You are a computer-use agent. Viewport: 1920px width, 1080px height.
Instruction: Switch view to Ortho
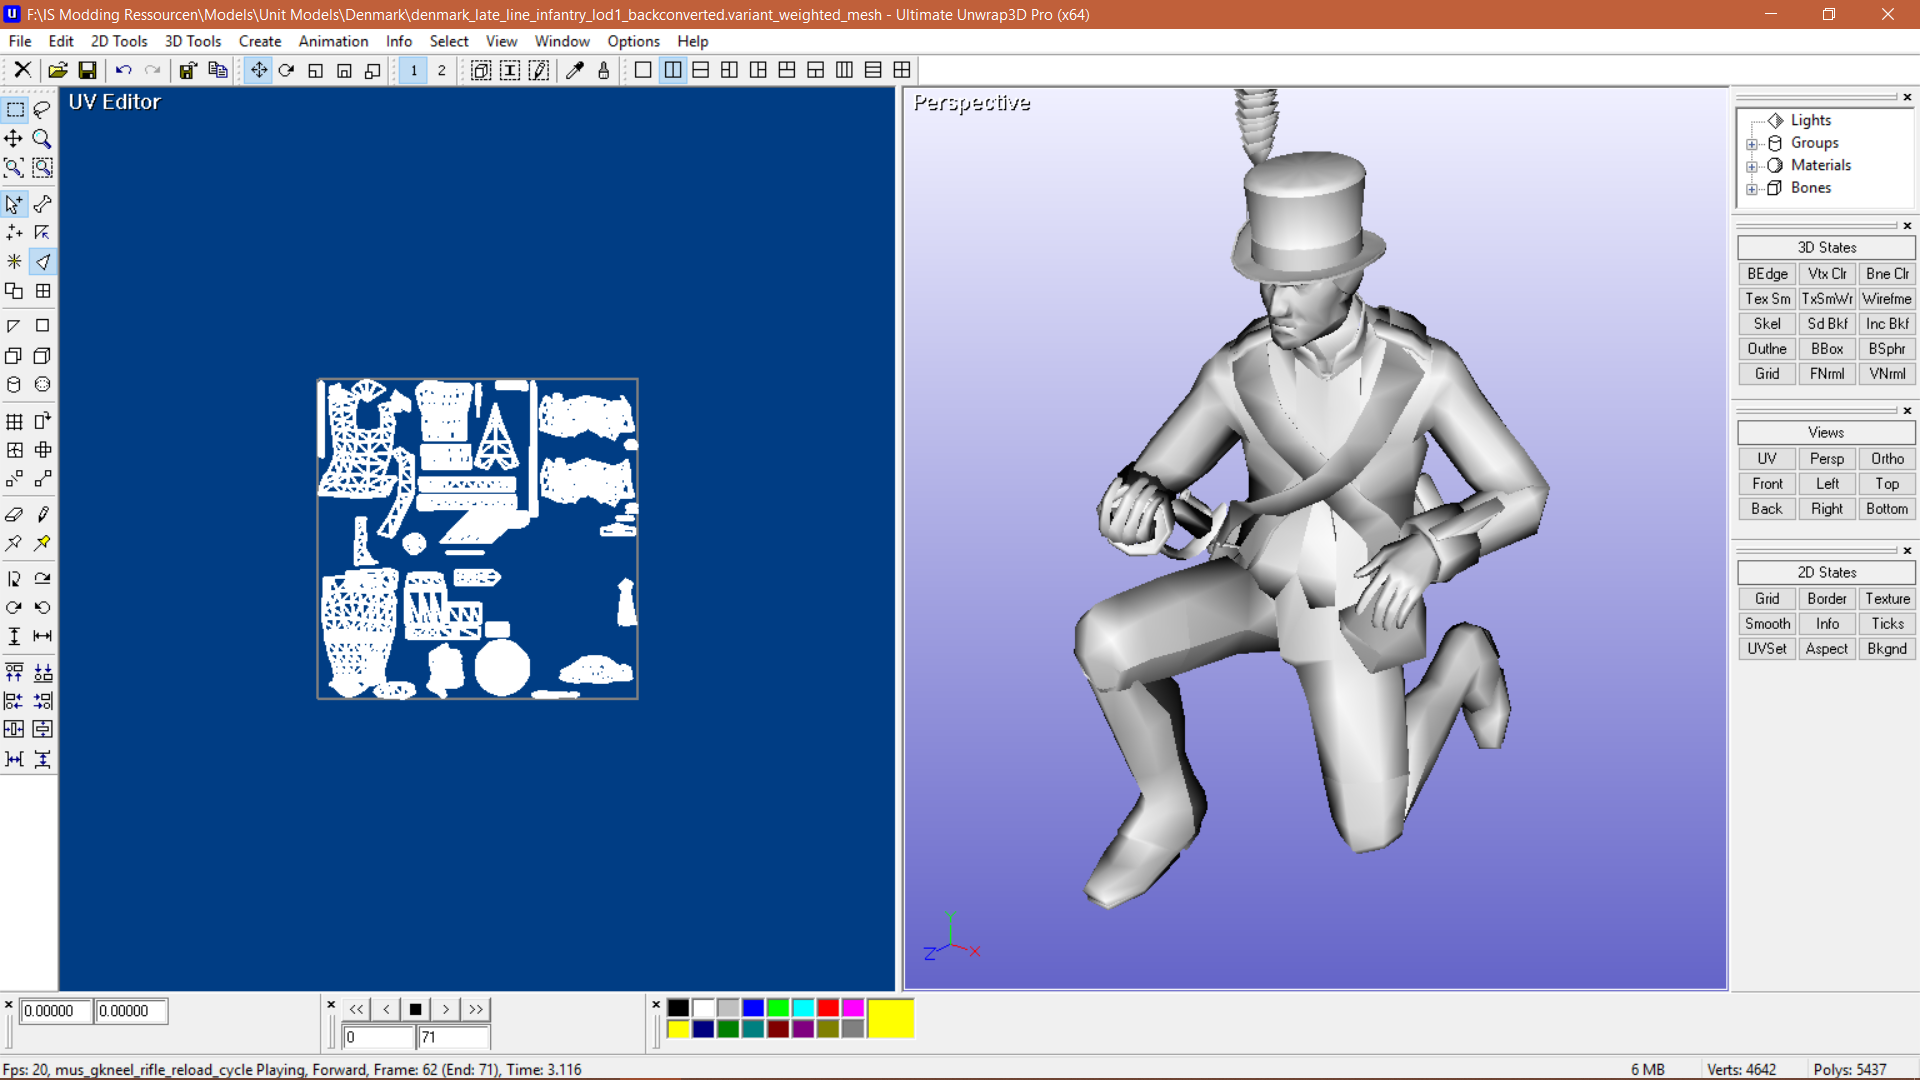(1887, 459)
